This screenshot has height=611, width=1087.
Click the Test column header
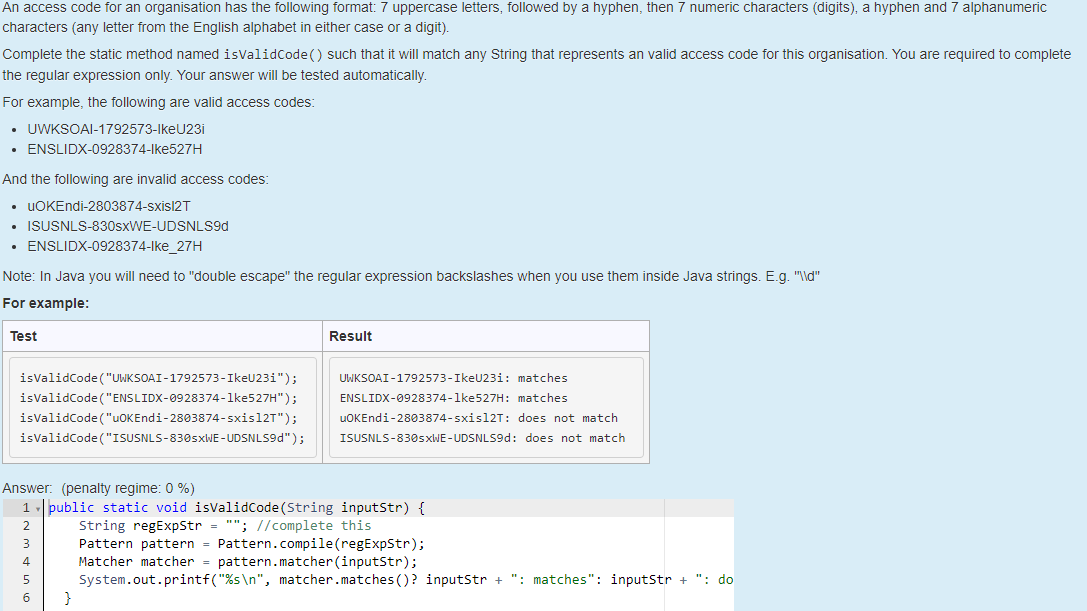[22, 336]
